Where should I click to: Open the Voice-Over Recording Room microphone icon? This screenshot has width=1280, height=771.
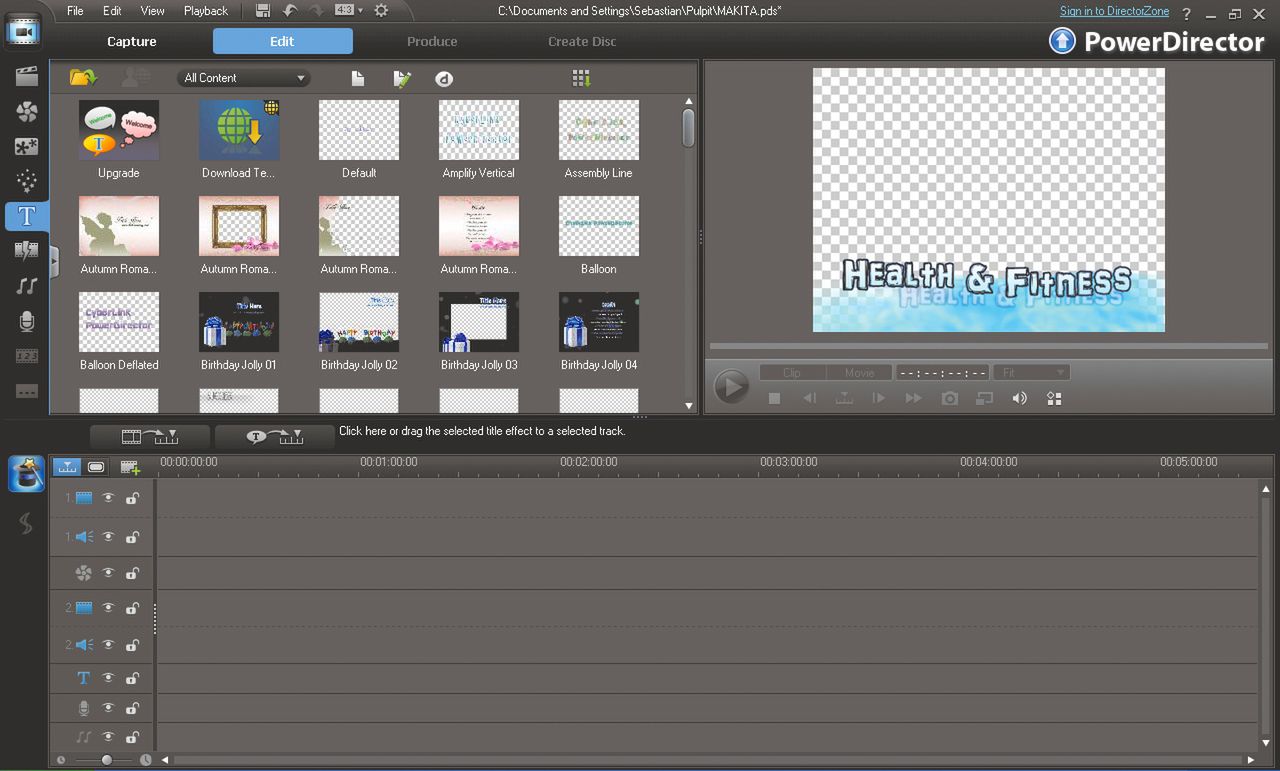[27, 321]
